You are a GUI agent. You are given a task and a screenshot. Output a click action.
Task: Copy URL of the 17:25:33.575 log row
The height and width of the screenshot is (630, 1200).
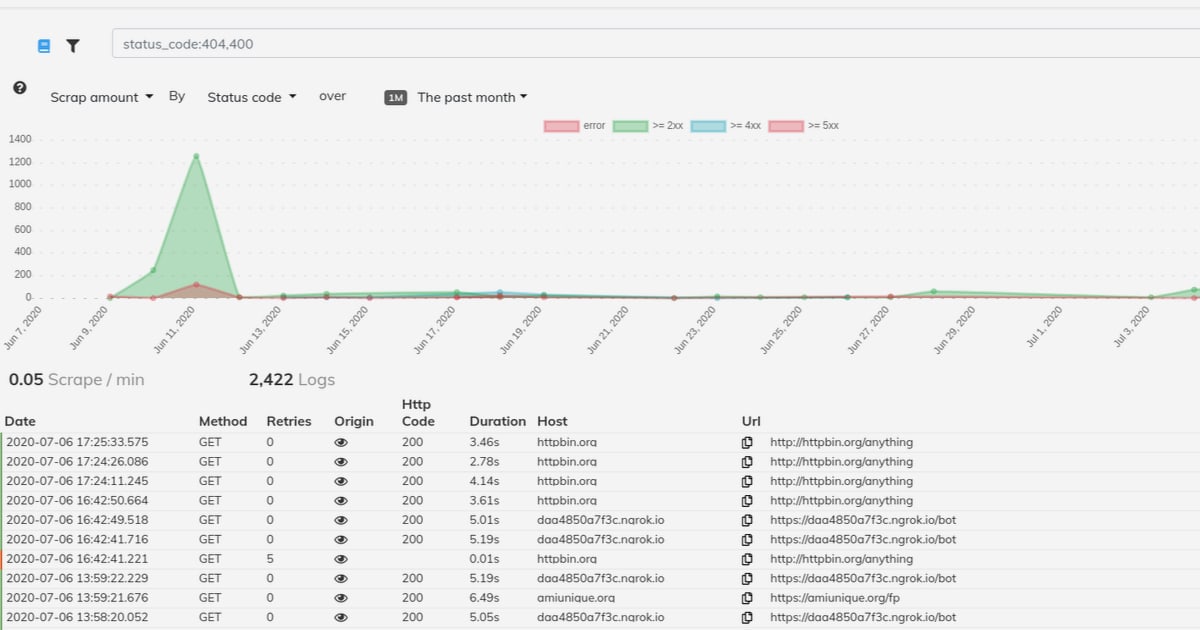coord(747,442)
